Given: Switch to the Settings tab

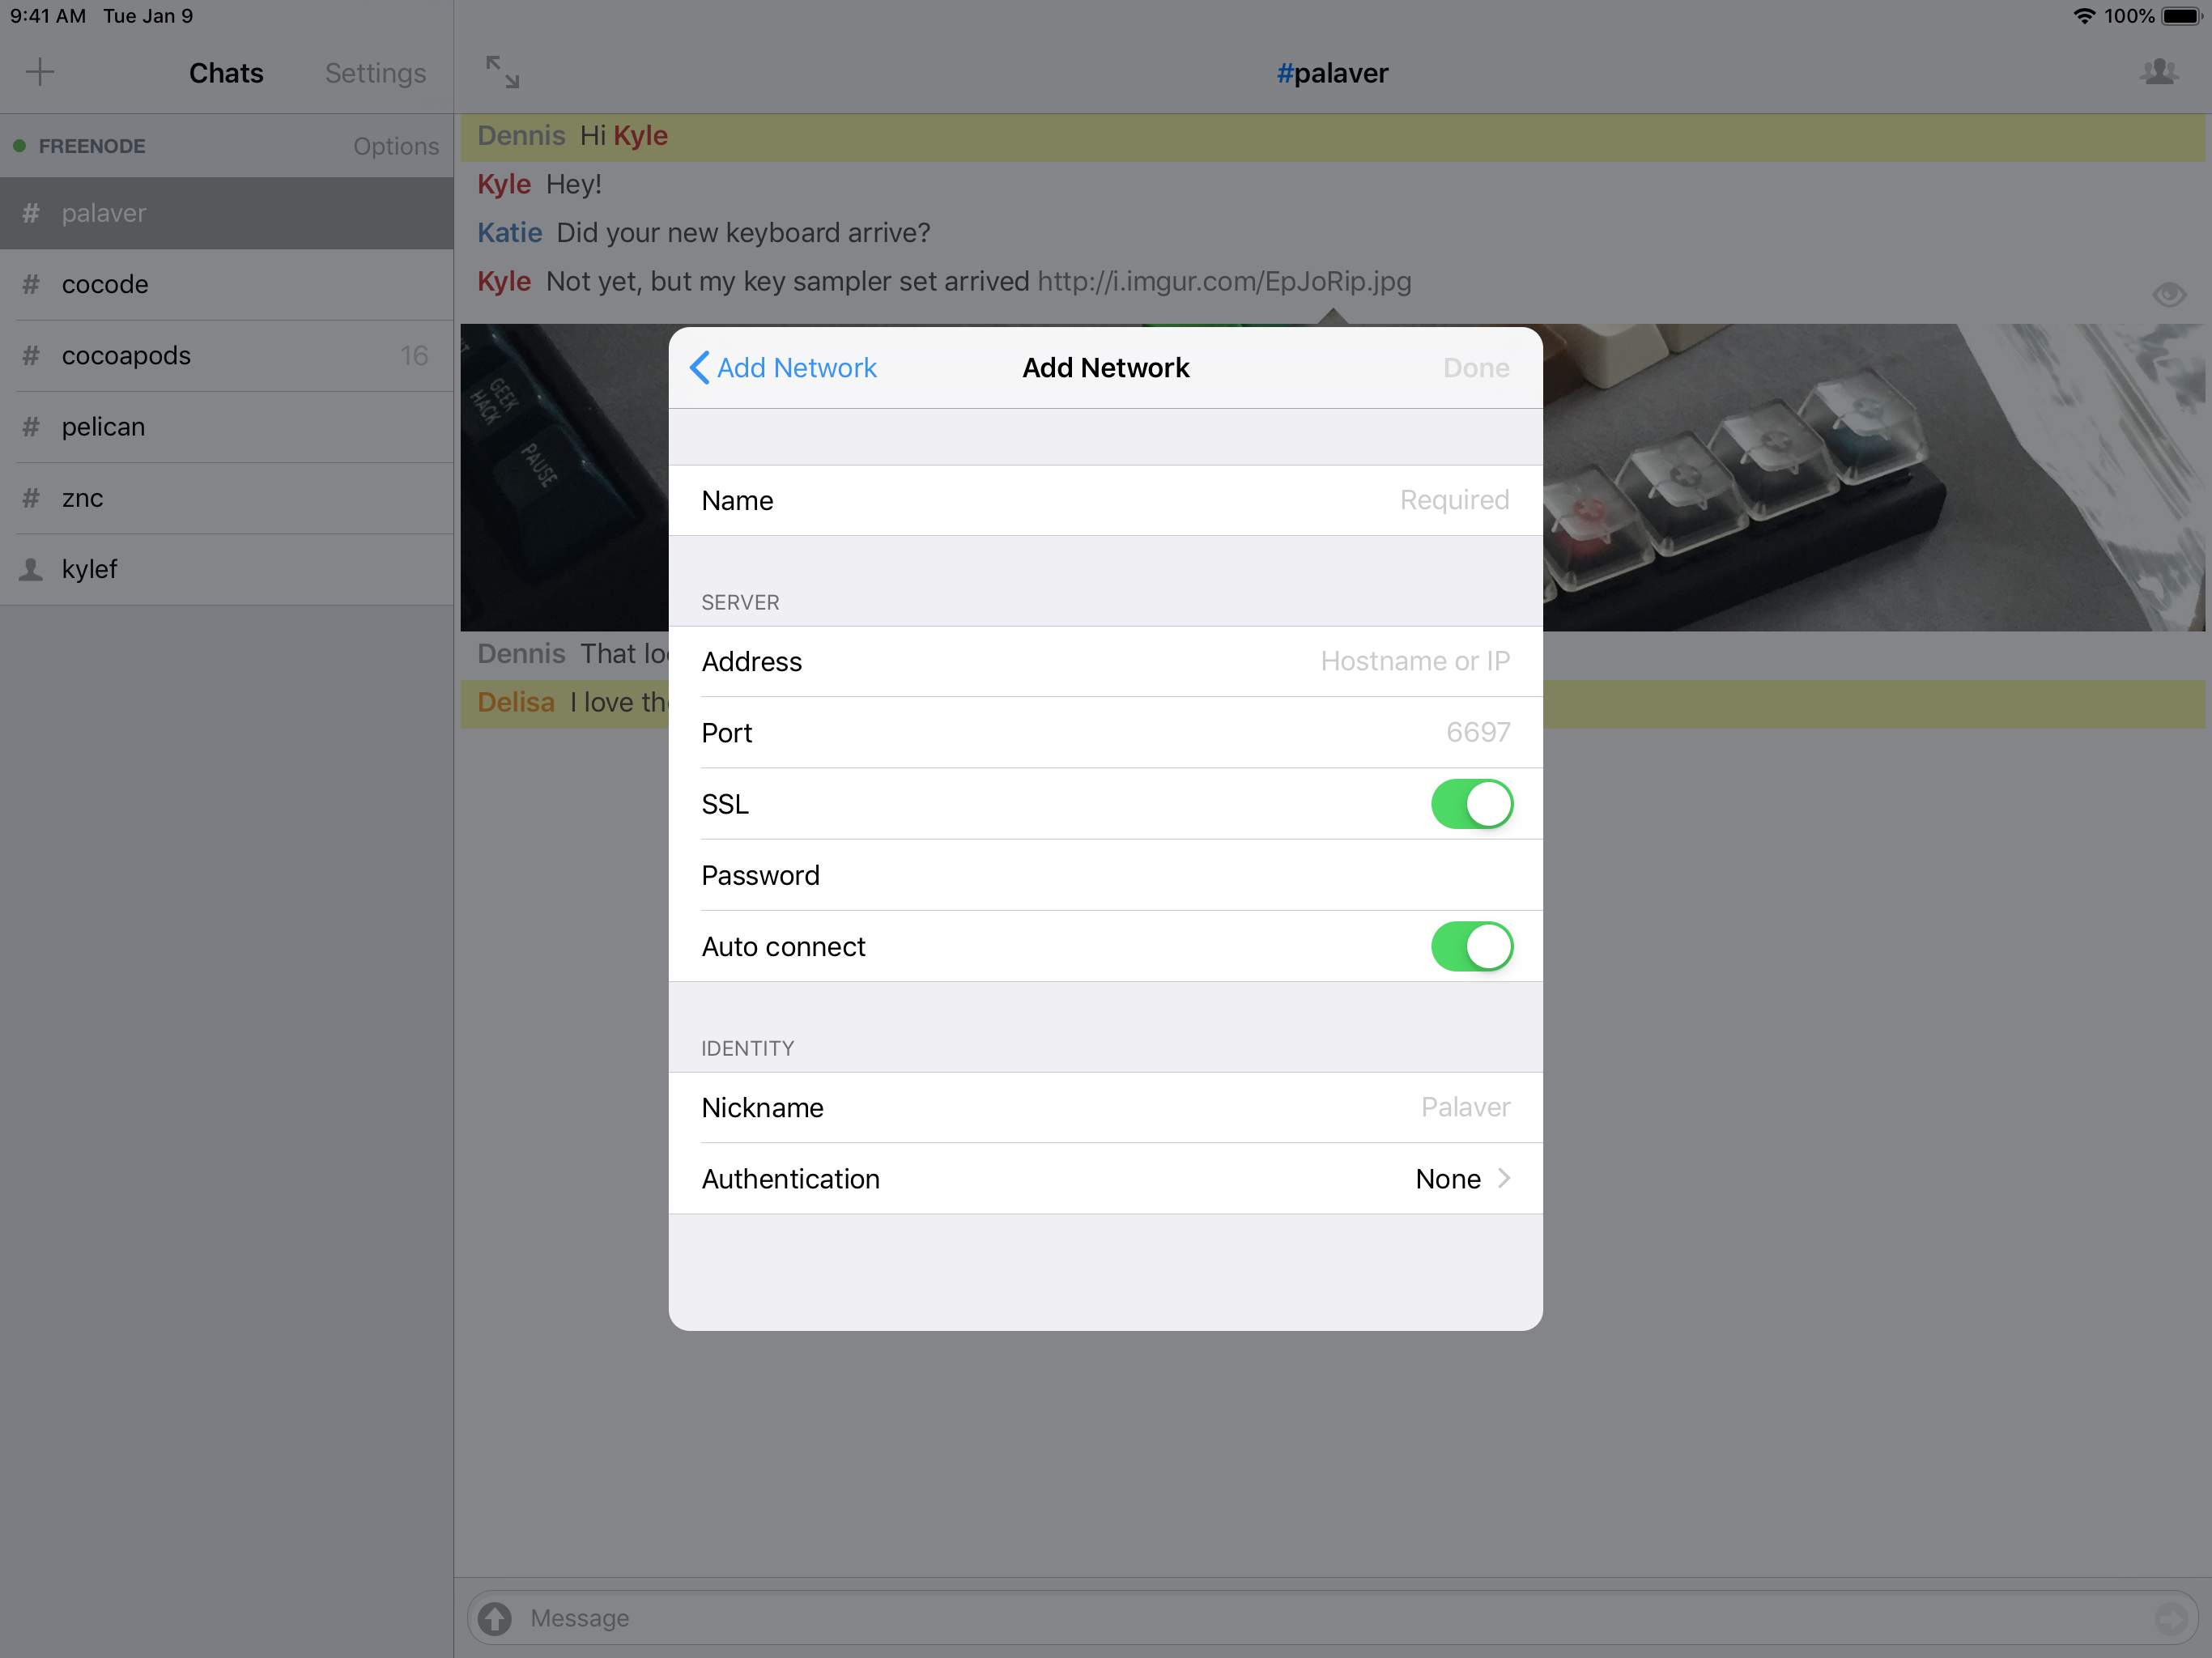Looking at the screenshot, I should pyautogui.click(x=375, y=73).
